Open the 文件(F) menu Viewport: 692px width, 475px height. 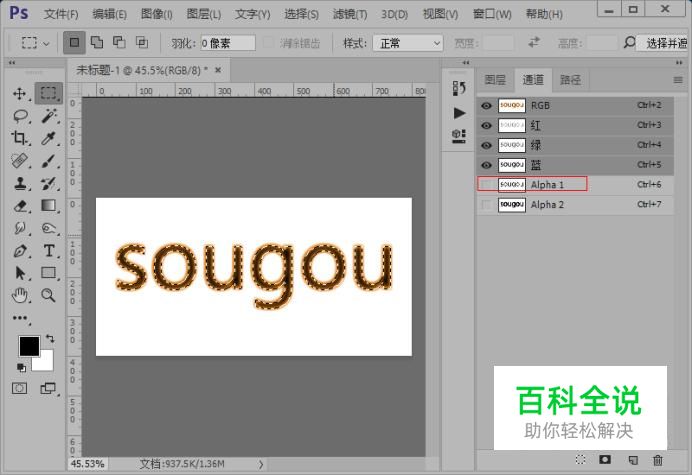[61, 14]
